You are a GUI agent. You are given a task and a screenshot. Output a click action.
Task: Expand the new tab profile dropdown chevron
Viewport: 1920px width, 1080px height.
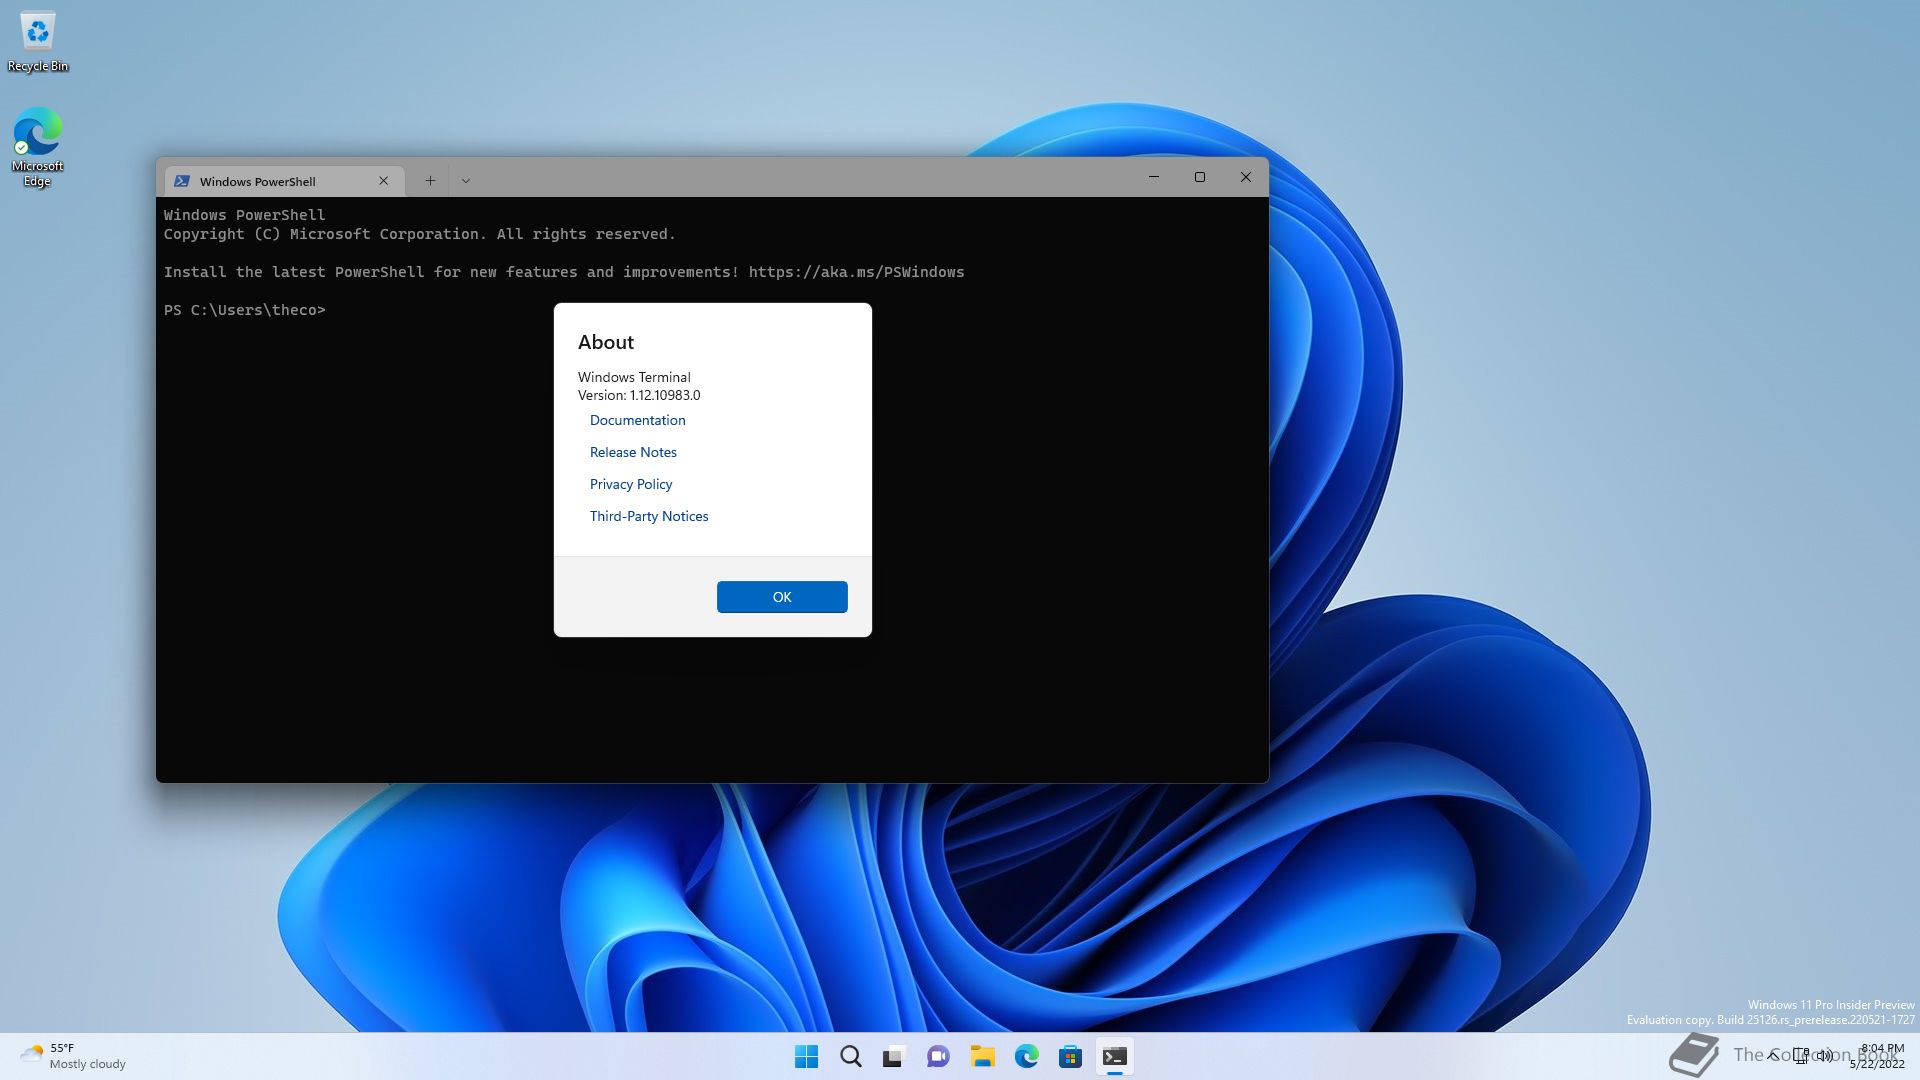466,181
